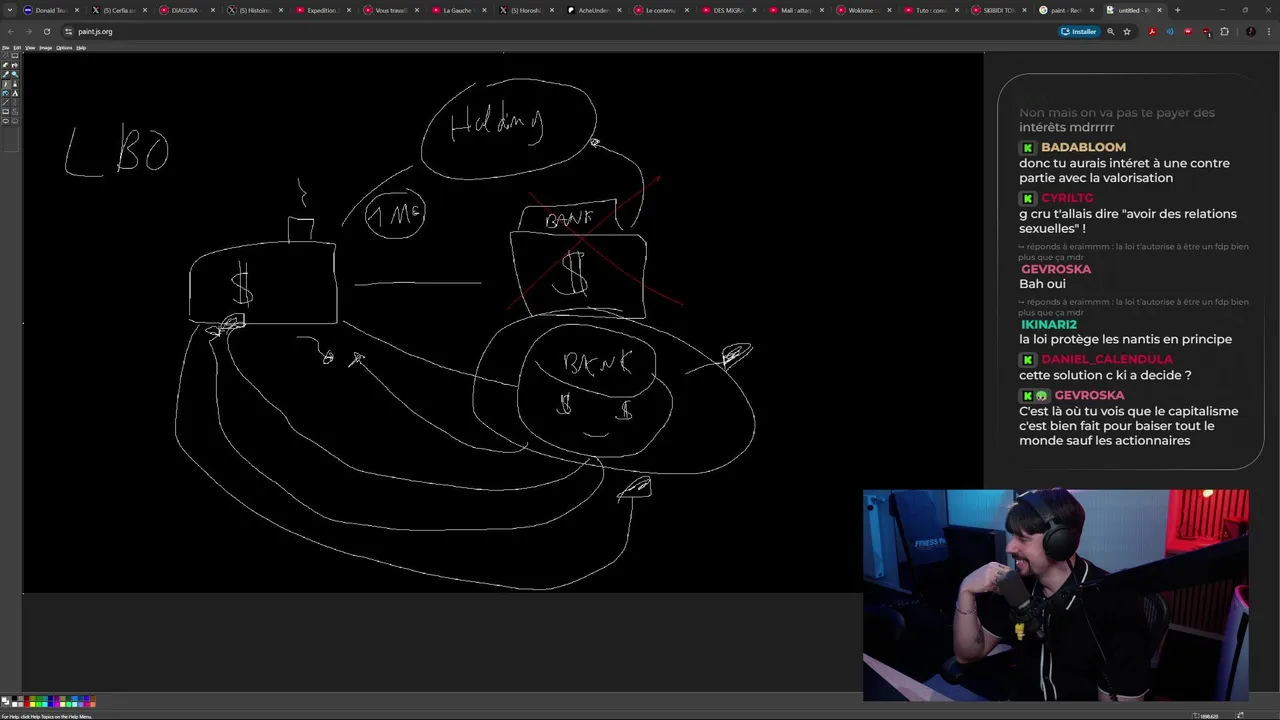The width and height of the screenshot is (1280, 720).
Task: Select the Polygon tool
Action: [x=15, y=112]
